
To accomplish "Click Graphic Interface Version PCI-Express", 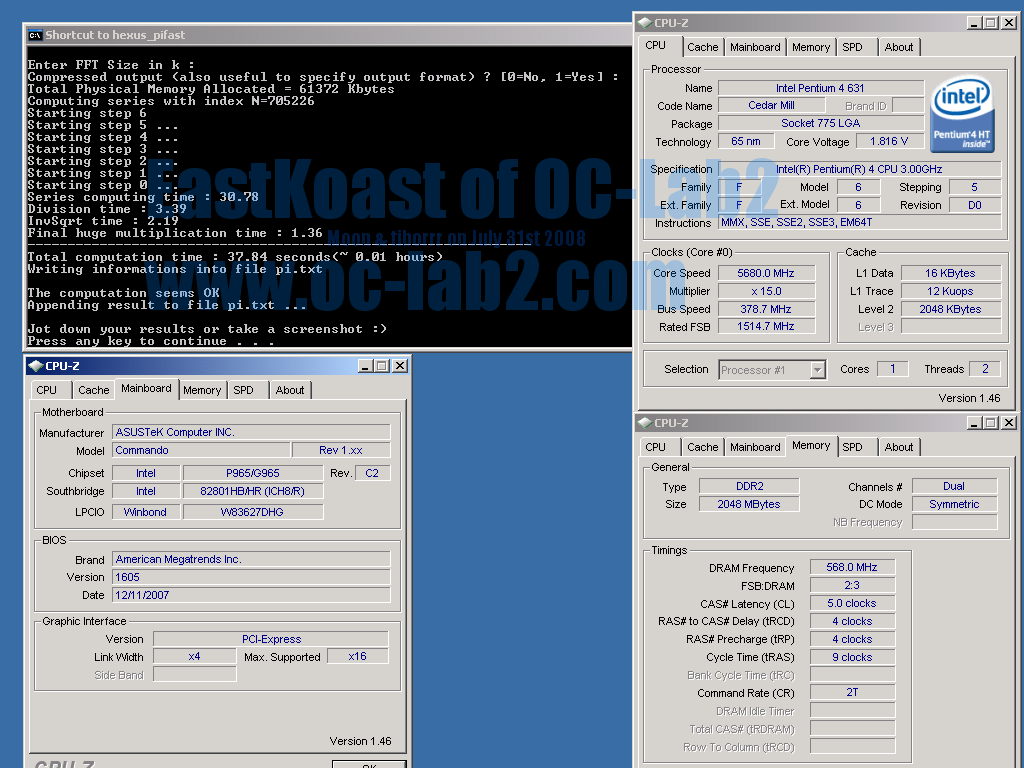I will [x=271, y=639].
